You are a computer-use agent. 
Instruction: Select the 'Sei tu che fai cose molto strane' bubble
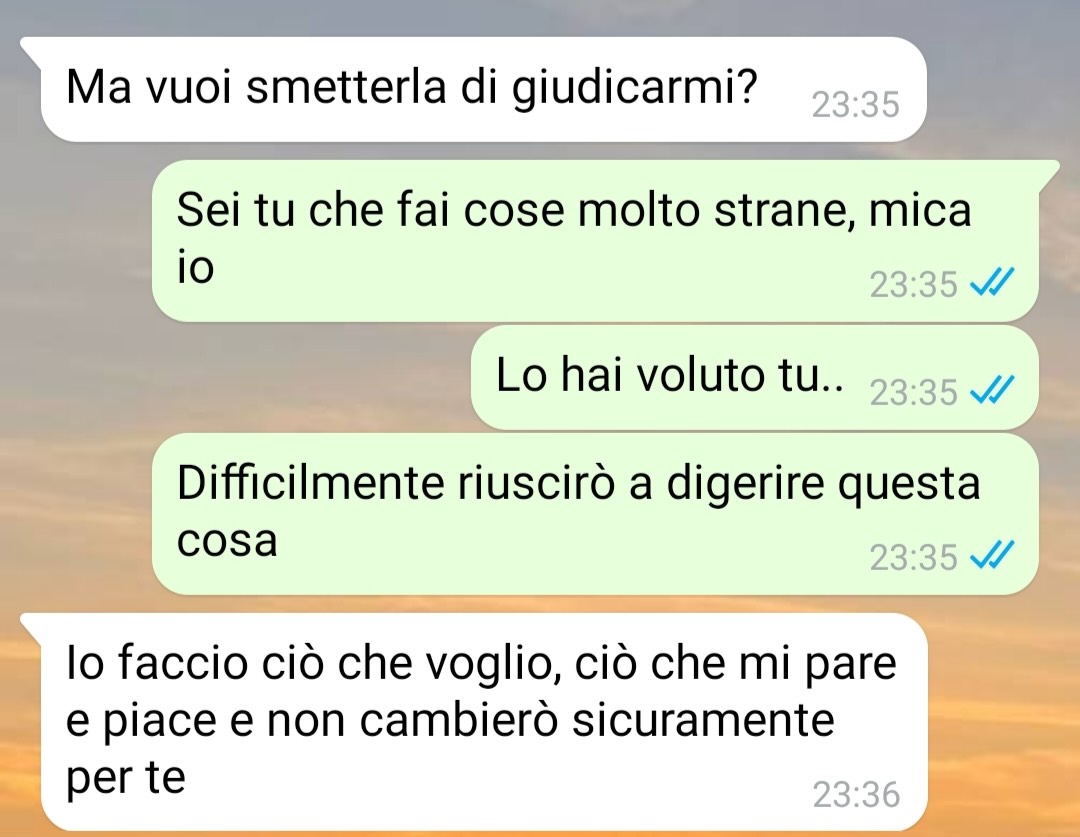pyautogui.click(x=595, y=240)
